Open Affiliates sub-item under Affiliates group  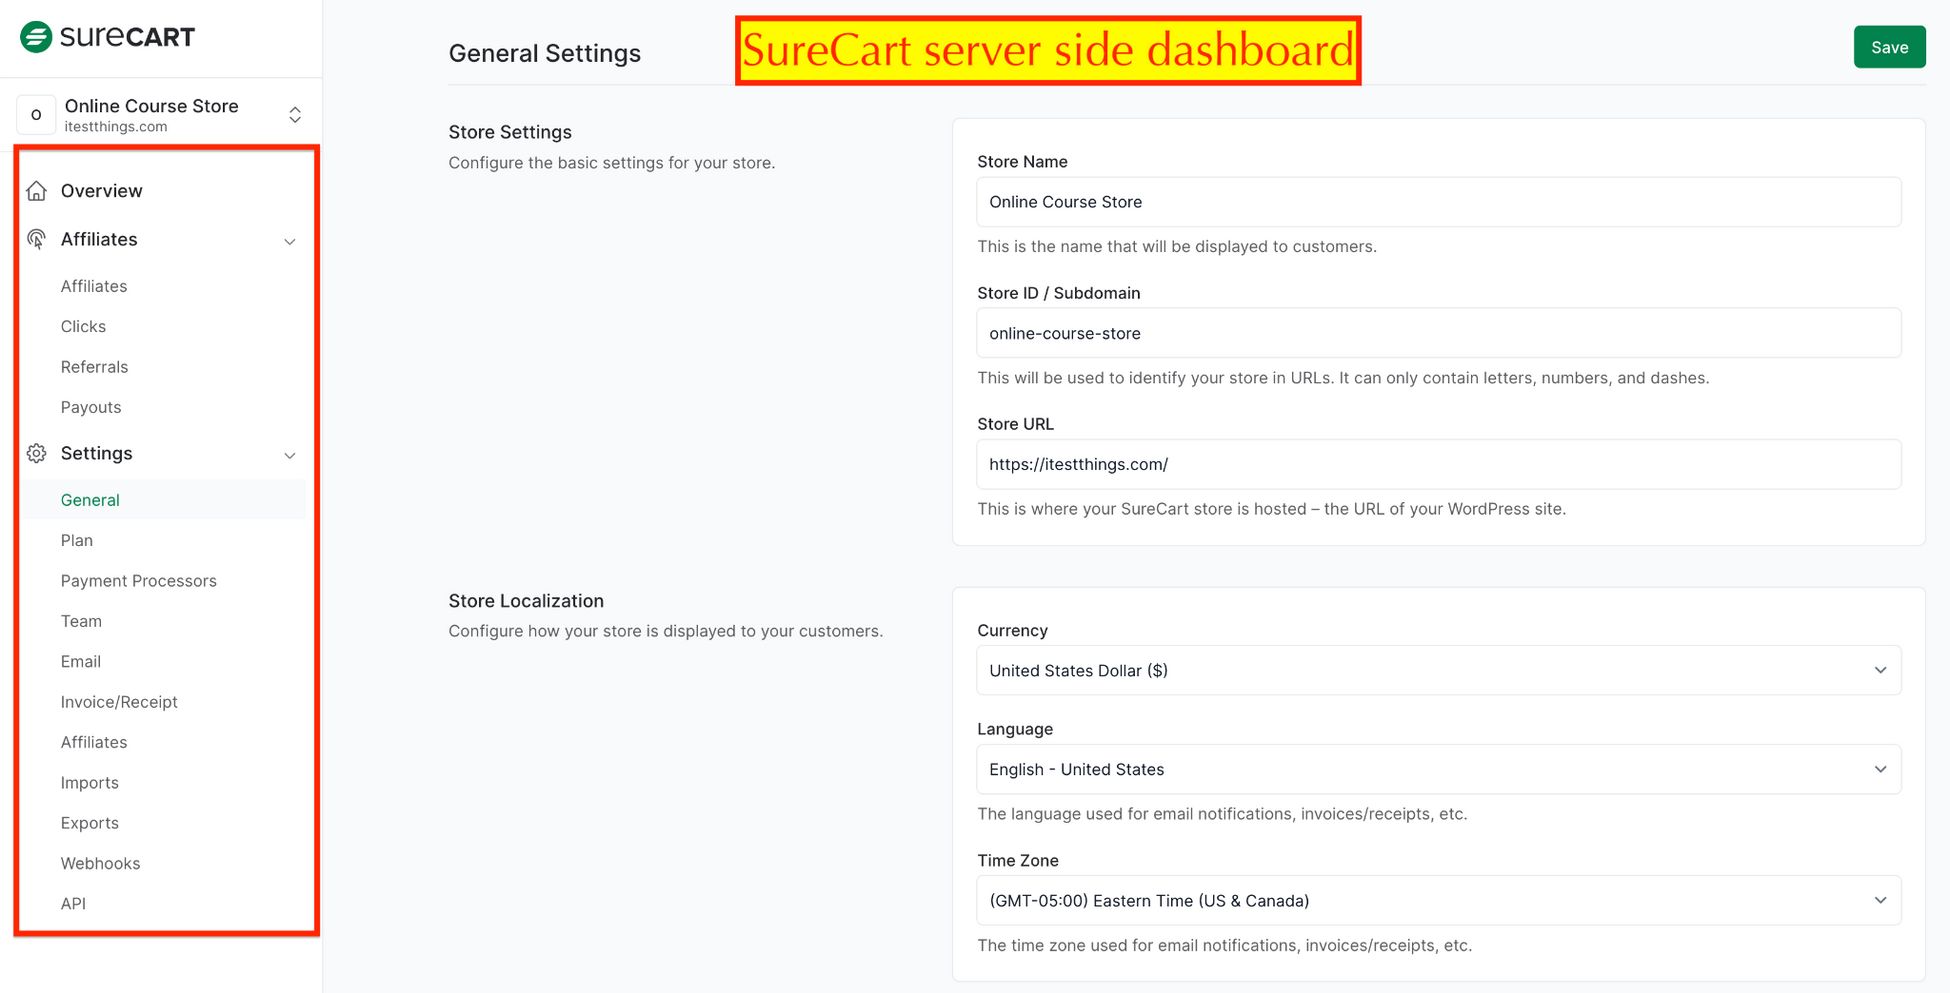click(x=94, y=286)
